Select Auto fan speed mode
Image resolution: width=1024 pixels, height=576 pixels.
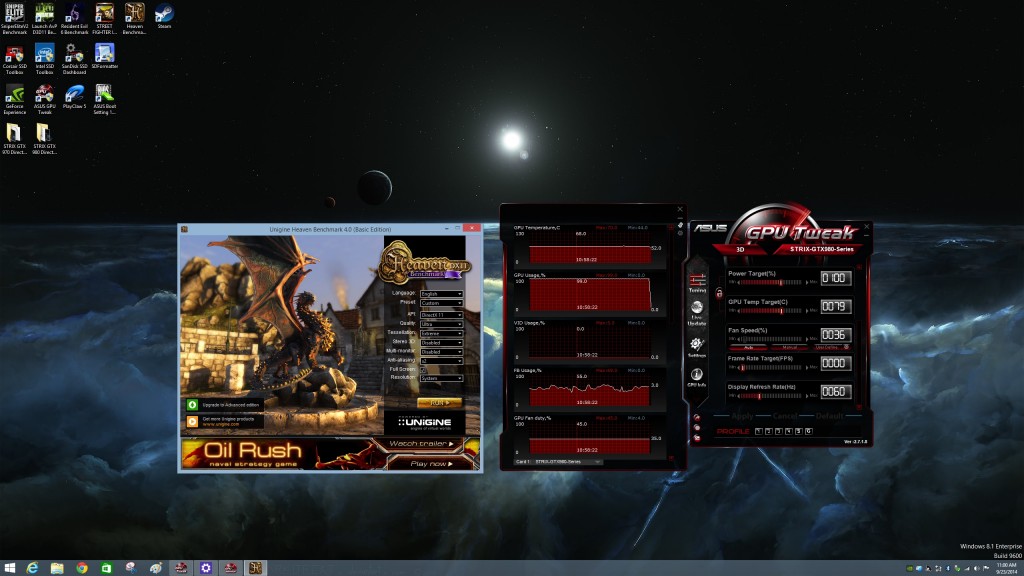(x=748, y=347)
